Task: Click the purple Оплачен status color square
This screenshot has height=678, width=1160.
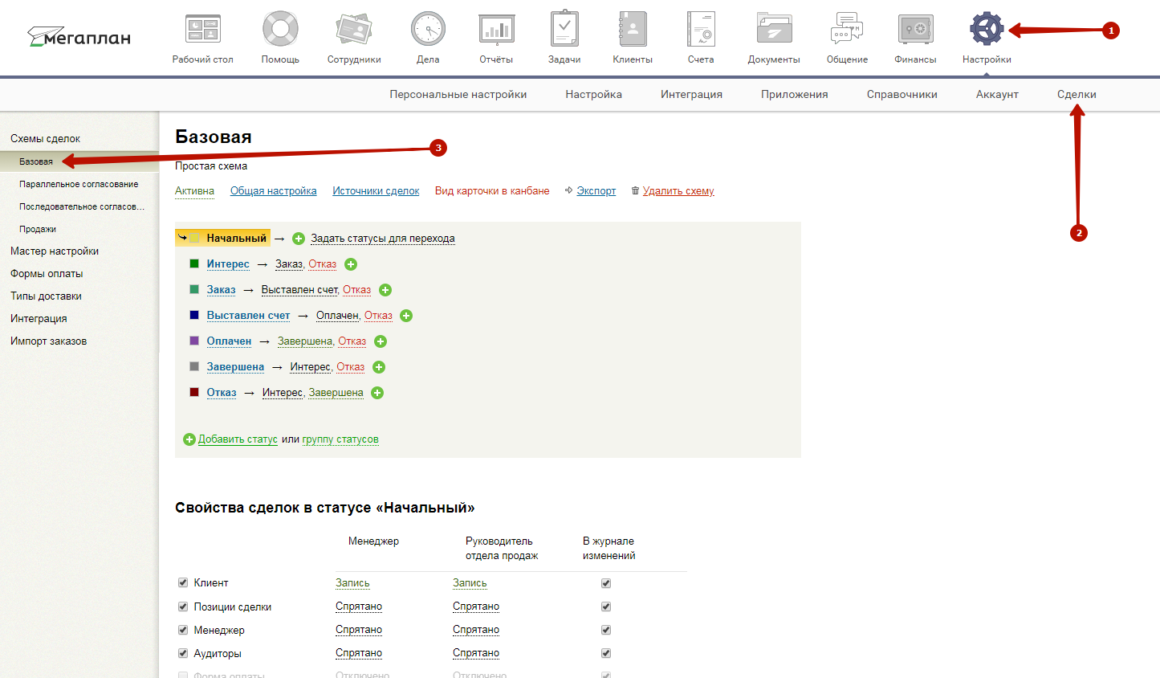Action: [195, 341]
